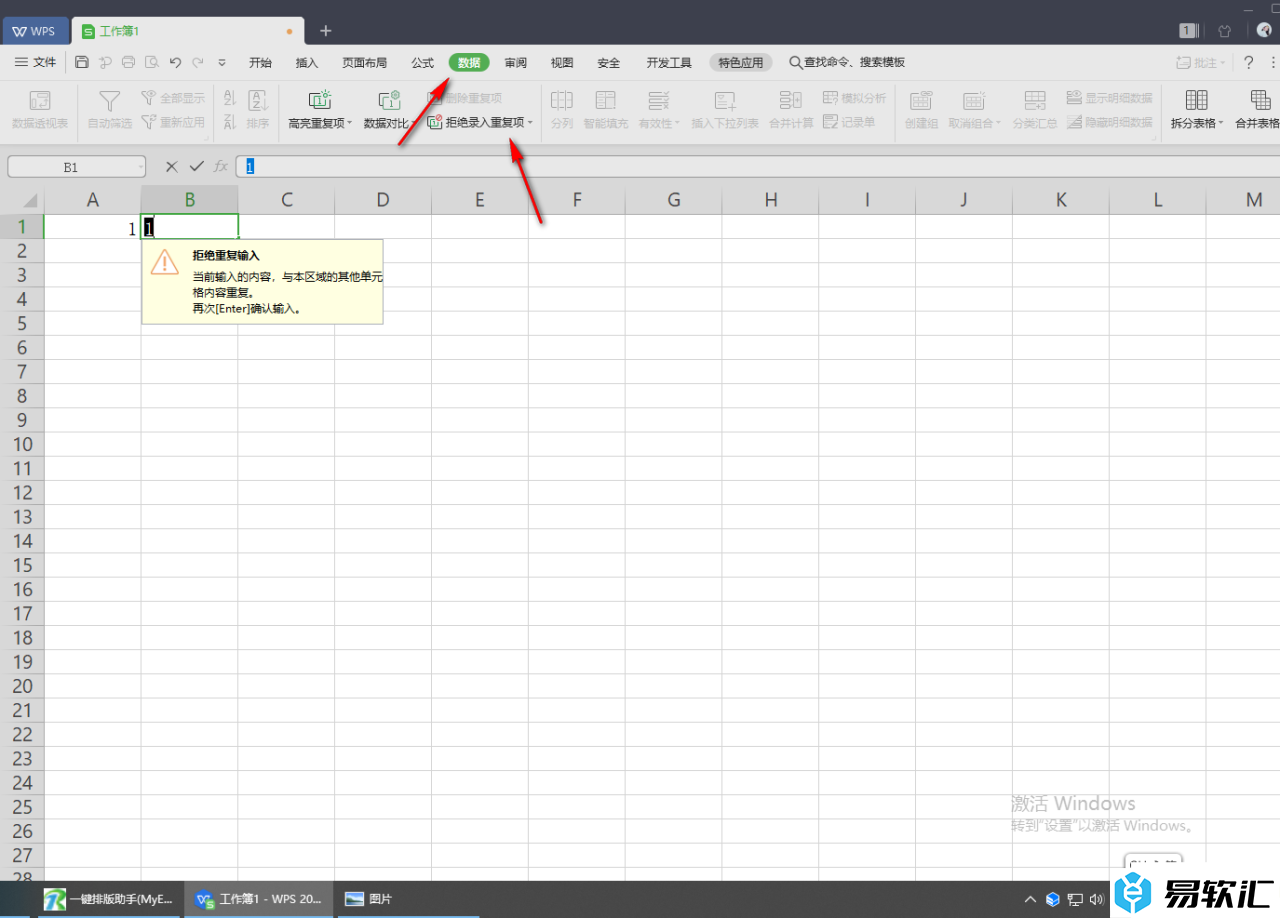Viewport: 1280px width, 918px height.
Task: Open the Name Box dropdown arrow
Action: (x=141, y=167)
